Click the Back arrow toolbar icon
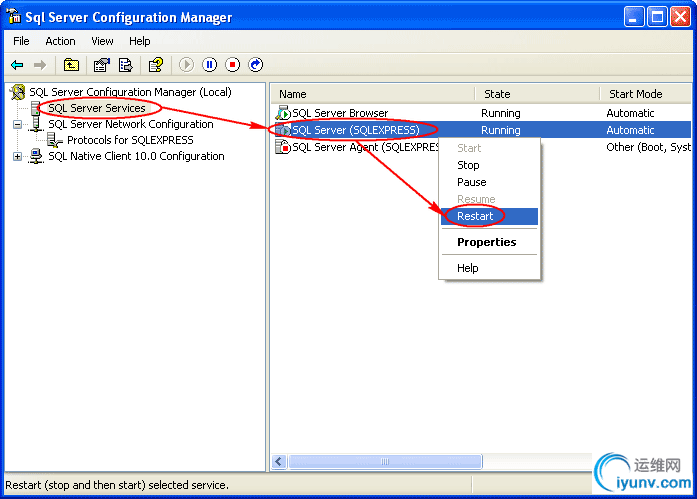This screenshot has height=499, width=697. tap(17, 65)
